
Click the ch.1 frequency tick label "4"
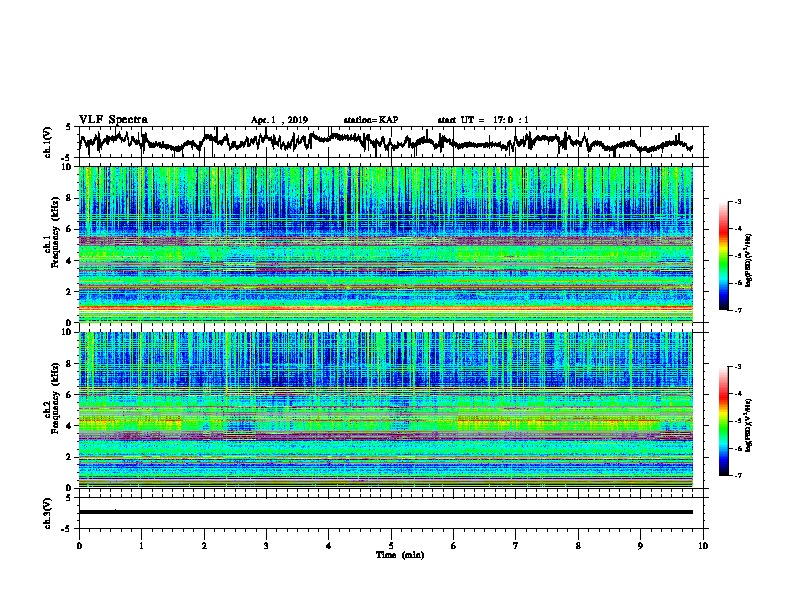tap(70, 261)
